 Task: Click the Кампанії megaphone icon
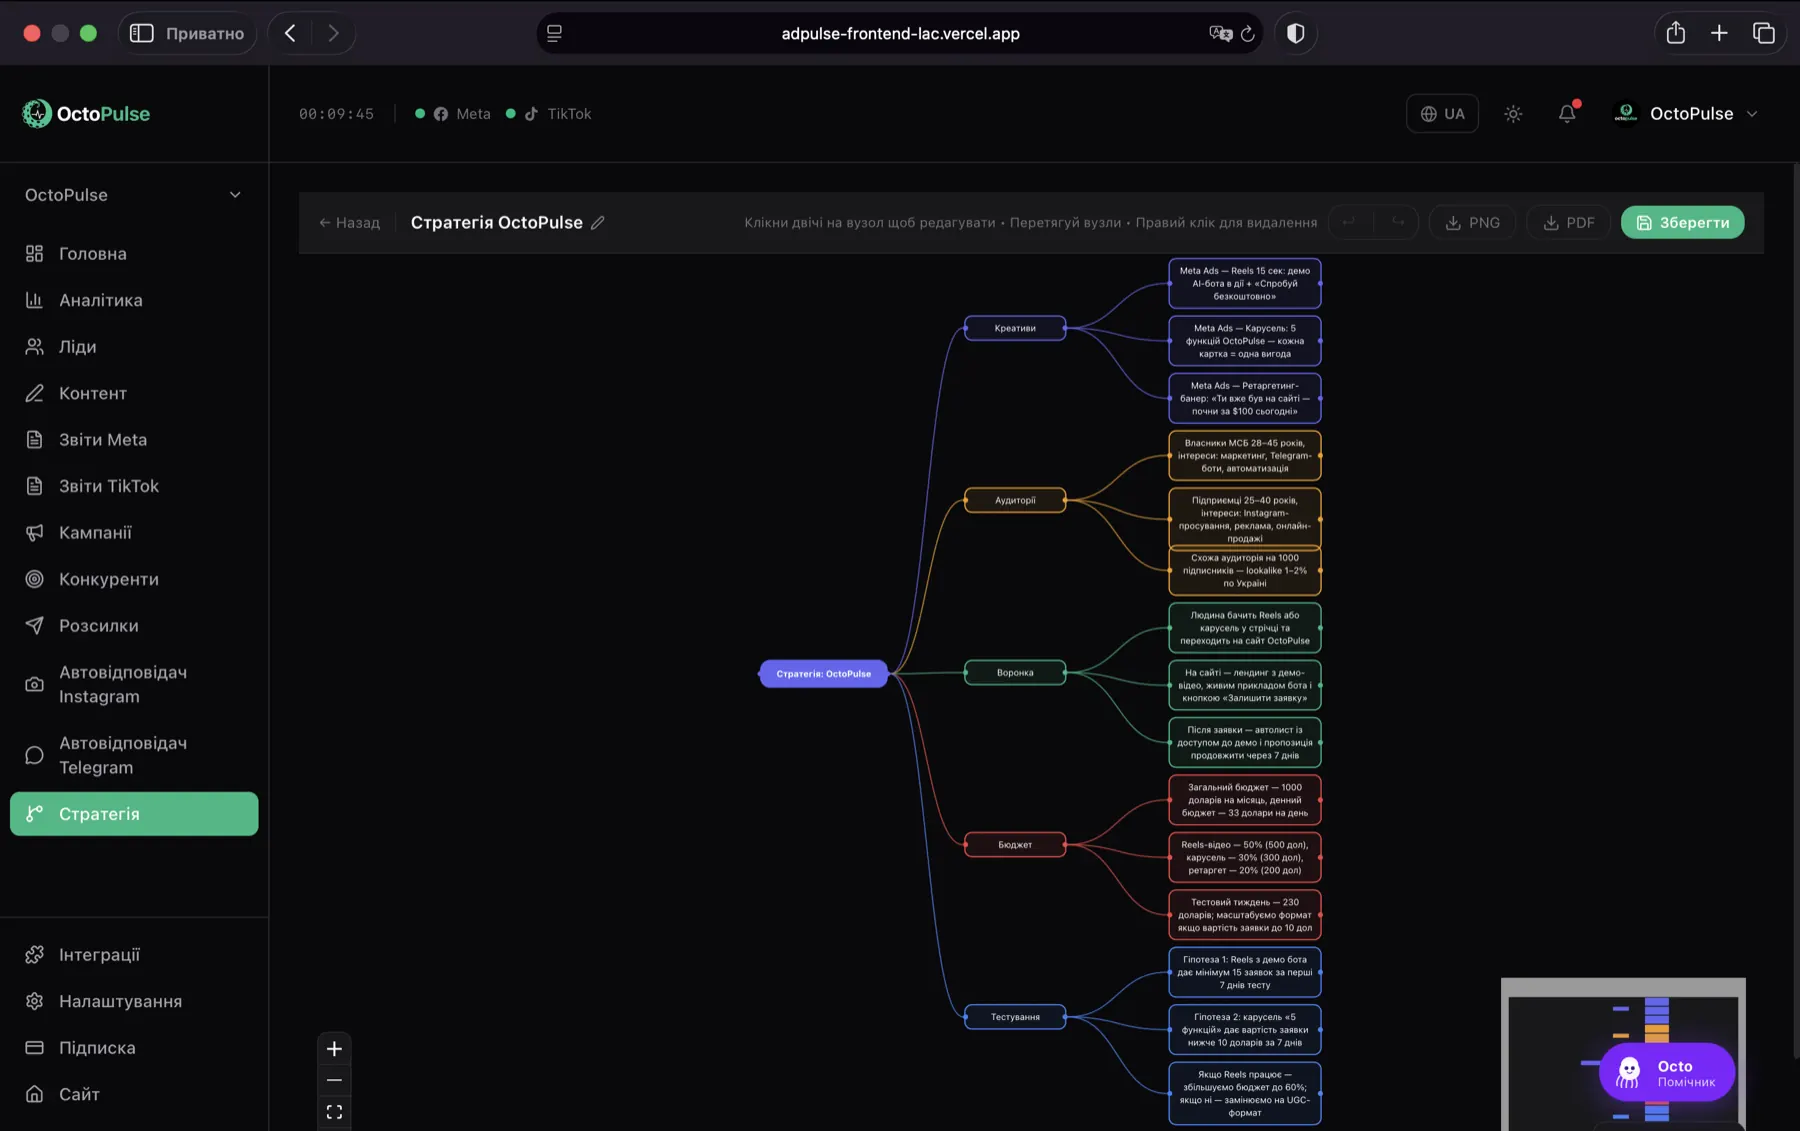(x=34, y=533)
